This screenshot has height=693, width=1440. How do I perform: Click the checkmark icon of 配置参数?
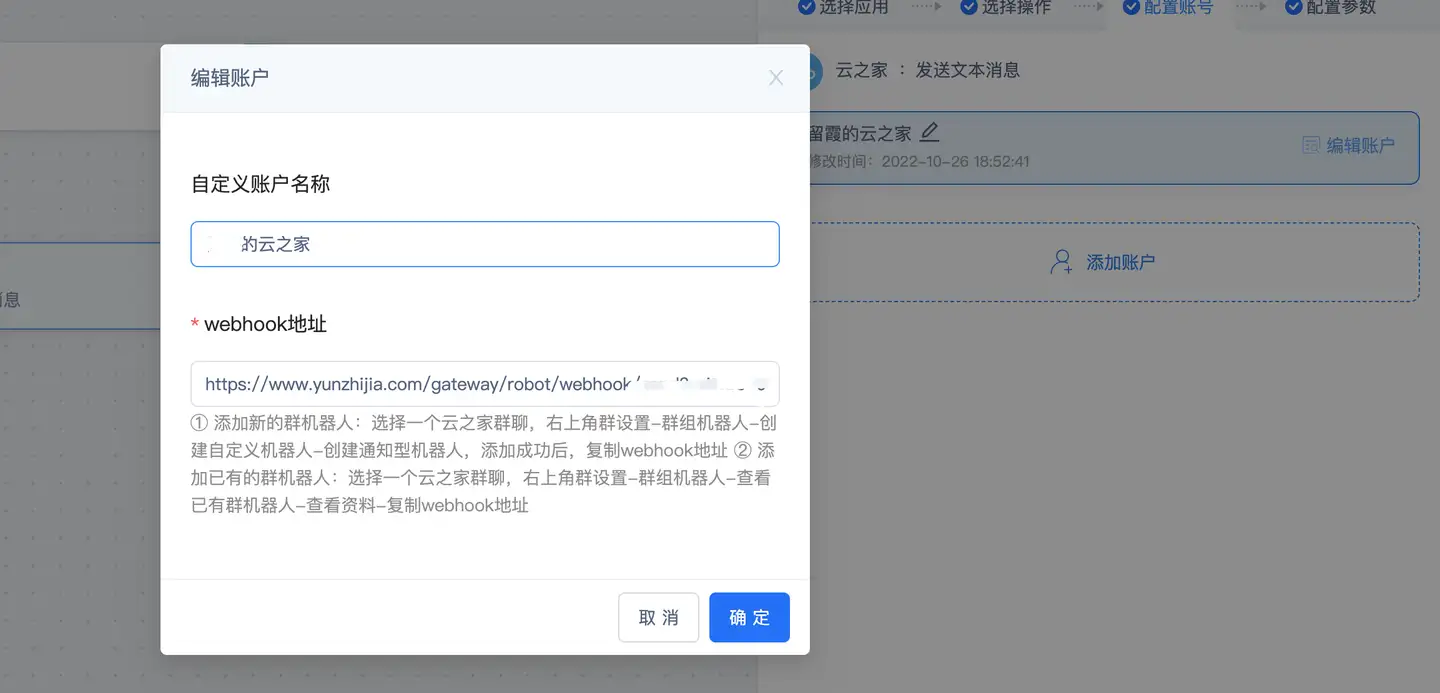coord(1294,7)
